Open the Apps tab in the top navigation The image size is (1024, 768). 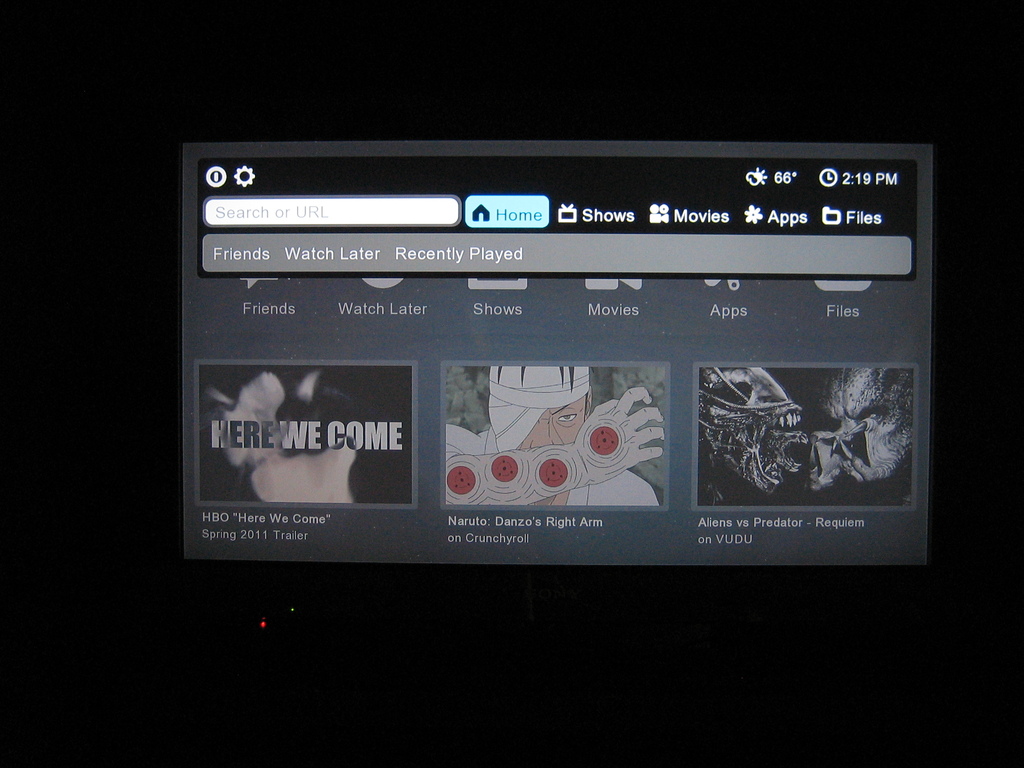click(776, 216)
